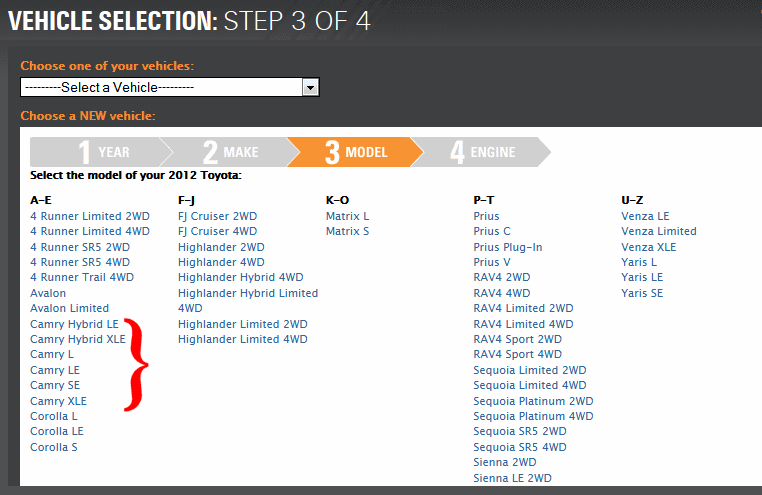The image size is (762, 495).
Task: Select Highlander Hybrid 4WD
Action: [x=240, y=277]
